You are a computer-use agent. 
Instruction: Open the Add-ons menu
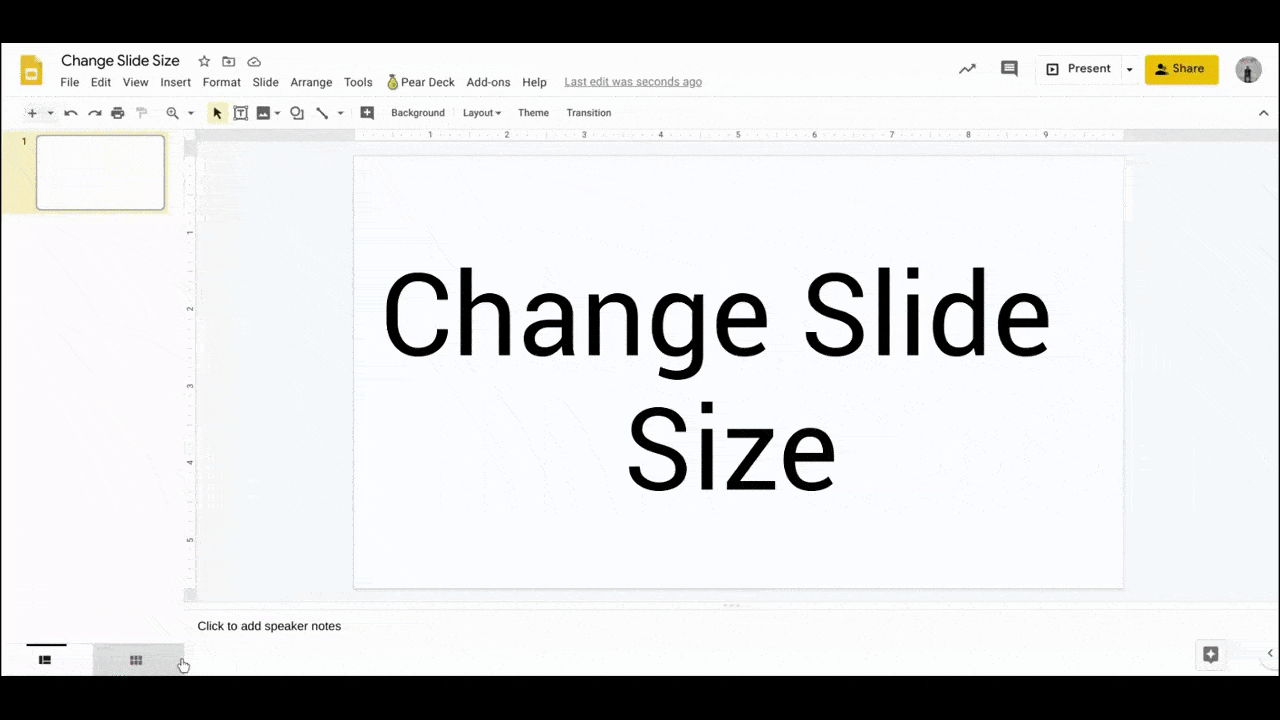[488, 82]
